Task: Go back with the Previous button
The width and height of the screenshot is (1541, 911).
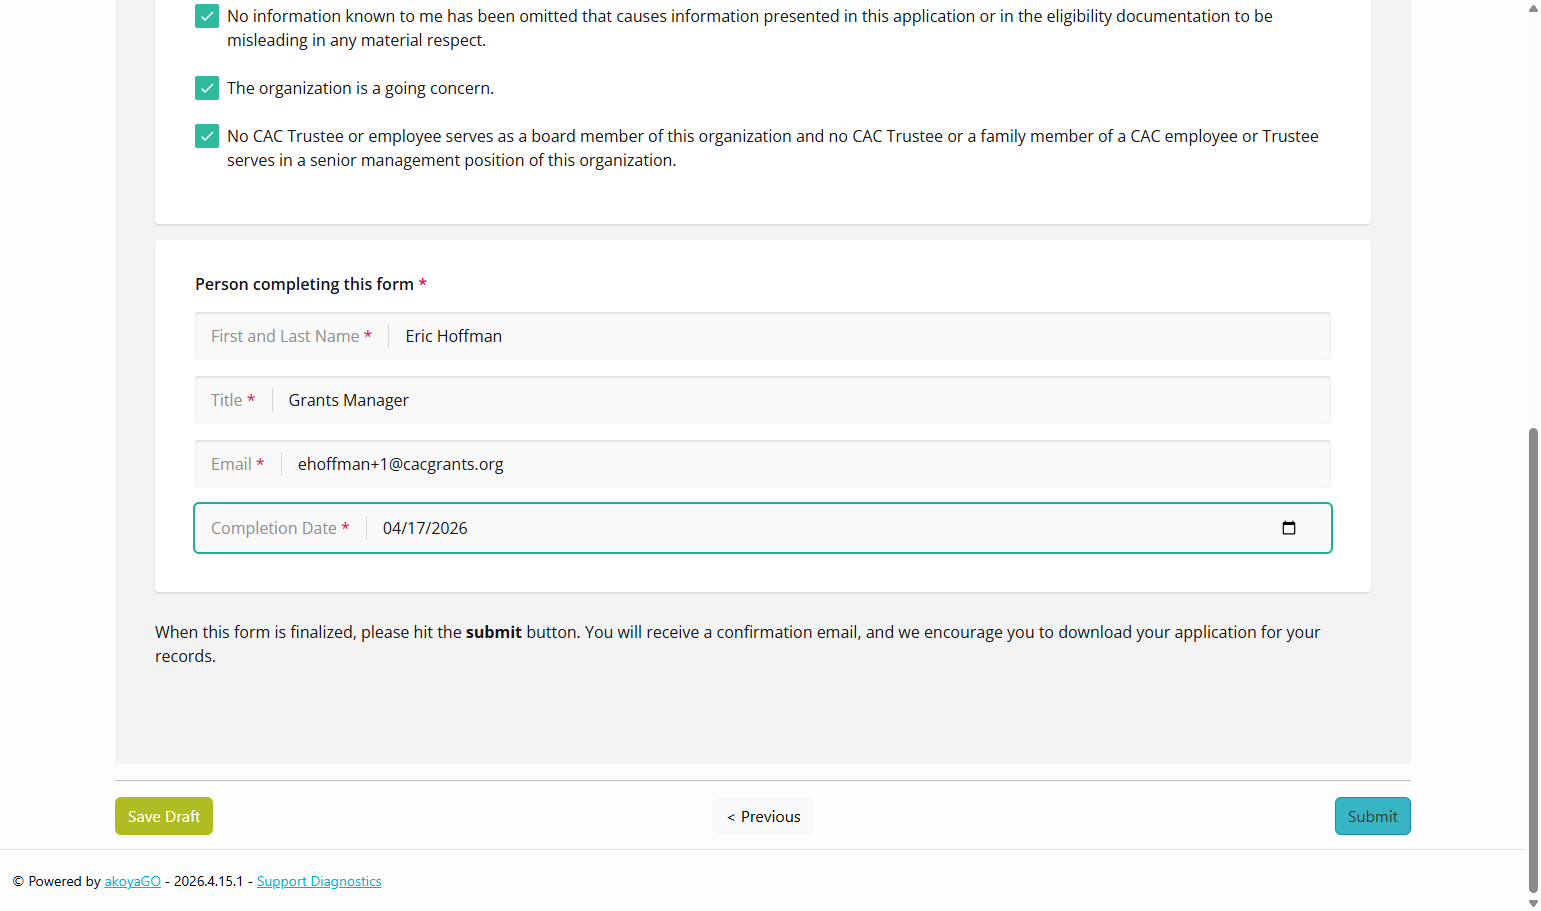Action: (763, 816)
